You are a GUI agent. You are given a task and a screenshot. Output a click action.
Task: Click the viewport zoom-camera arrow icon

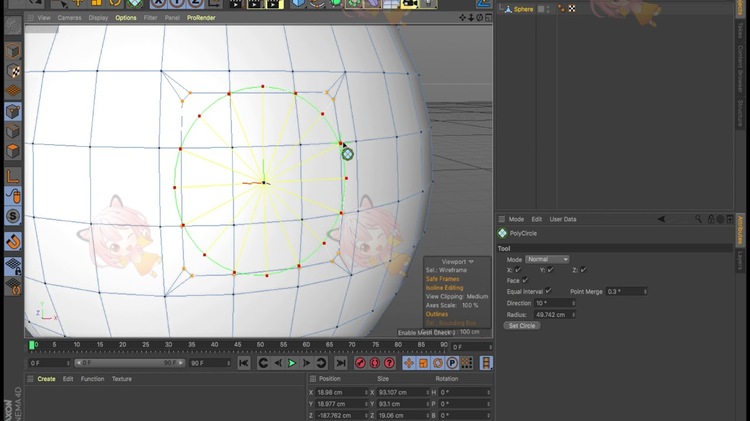click(x=471, y=18)
